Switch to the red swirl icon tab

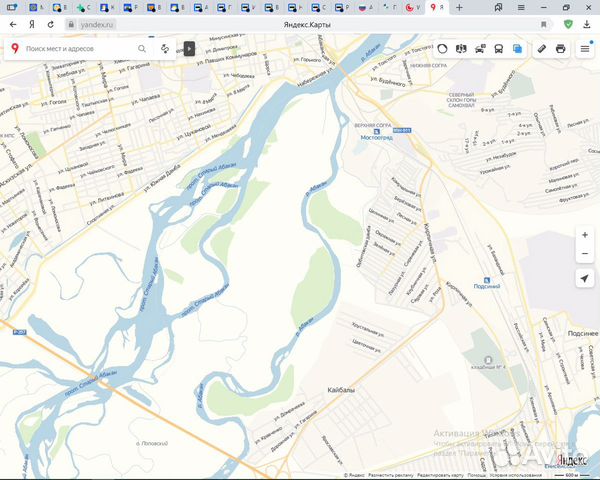pyautogui.click(x=412, y=7)
